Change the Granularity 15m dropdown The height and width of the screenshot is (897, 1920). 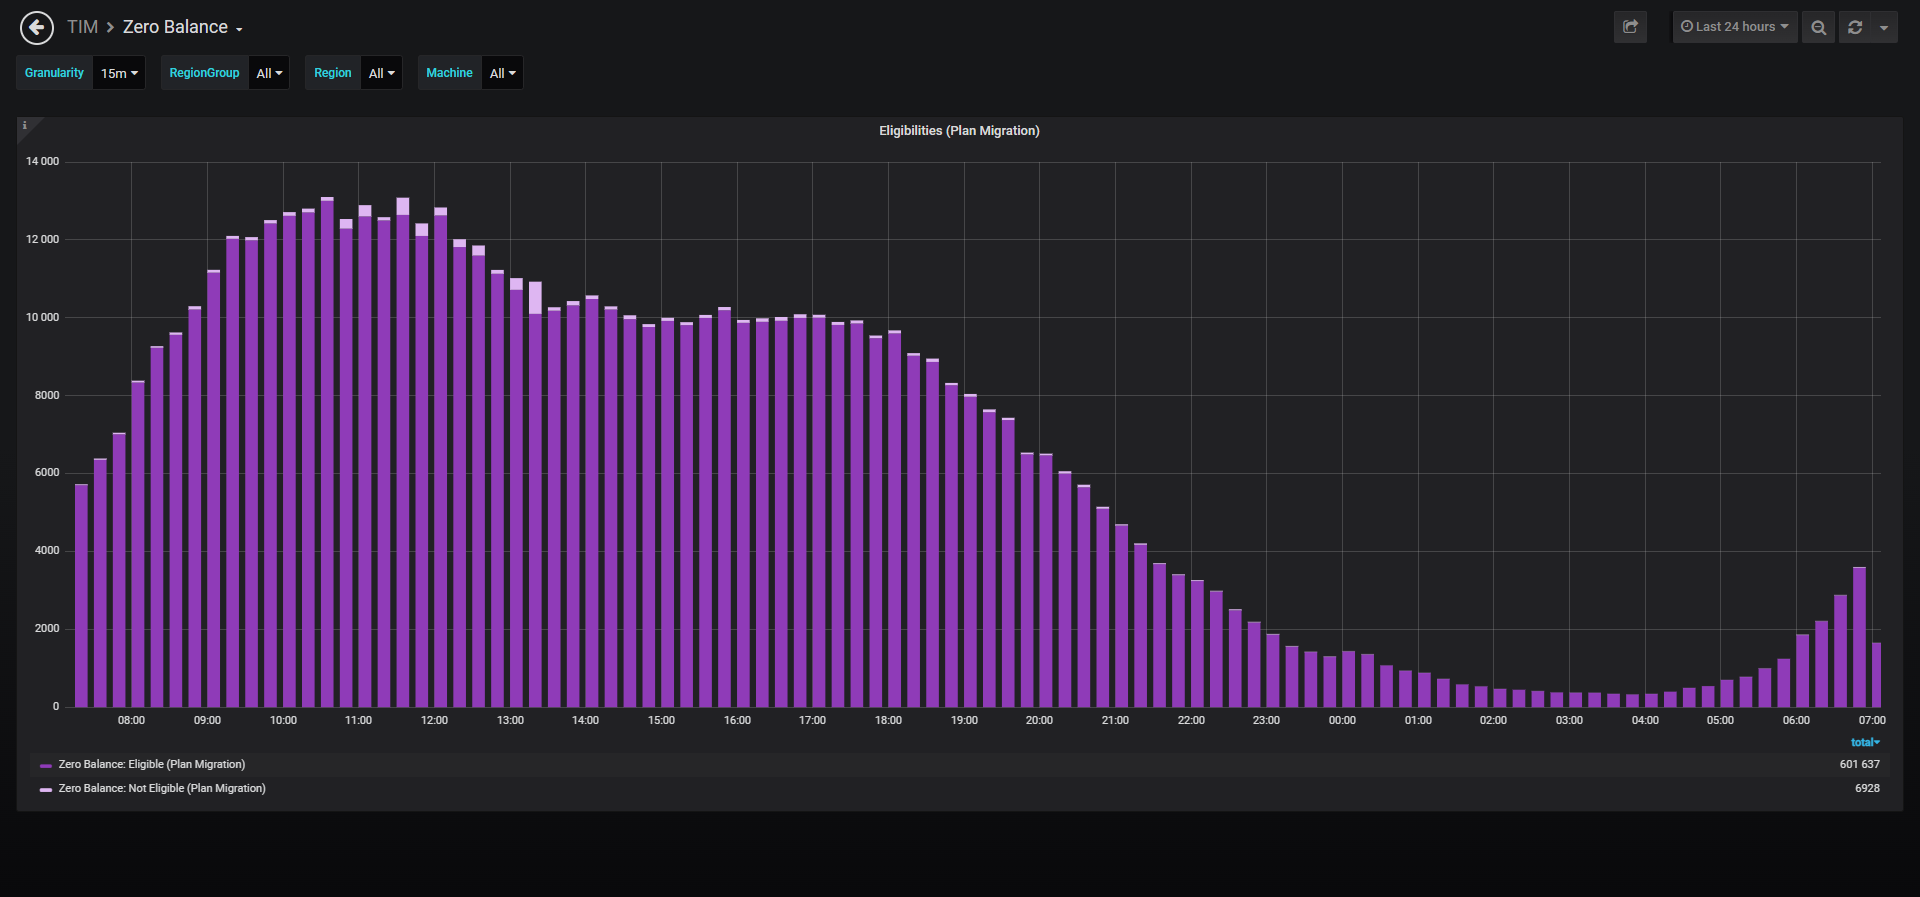pos(119,73)
